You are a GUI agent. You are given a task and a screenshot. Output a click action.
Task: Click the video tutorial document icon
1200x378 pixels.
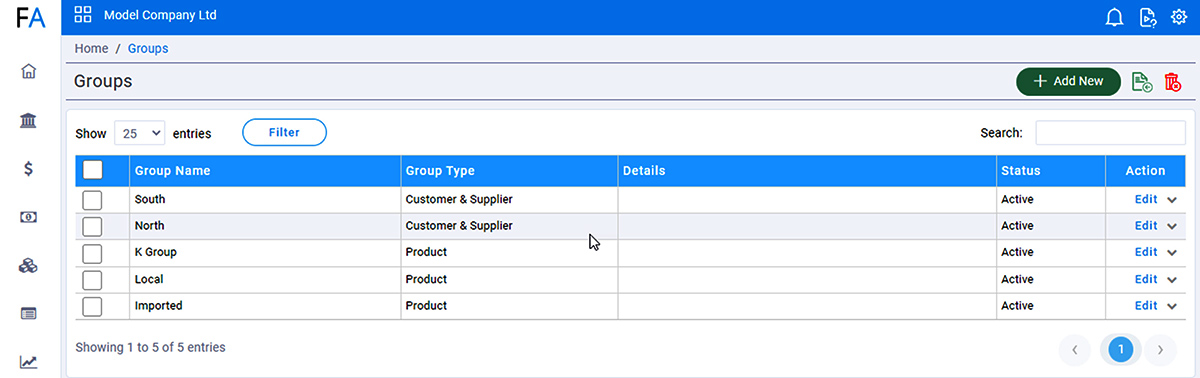point(1147,17)
